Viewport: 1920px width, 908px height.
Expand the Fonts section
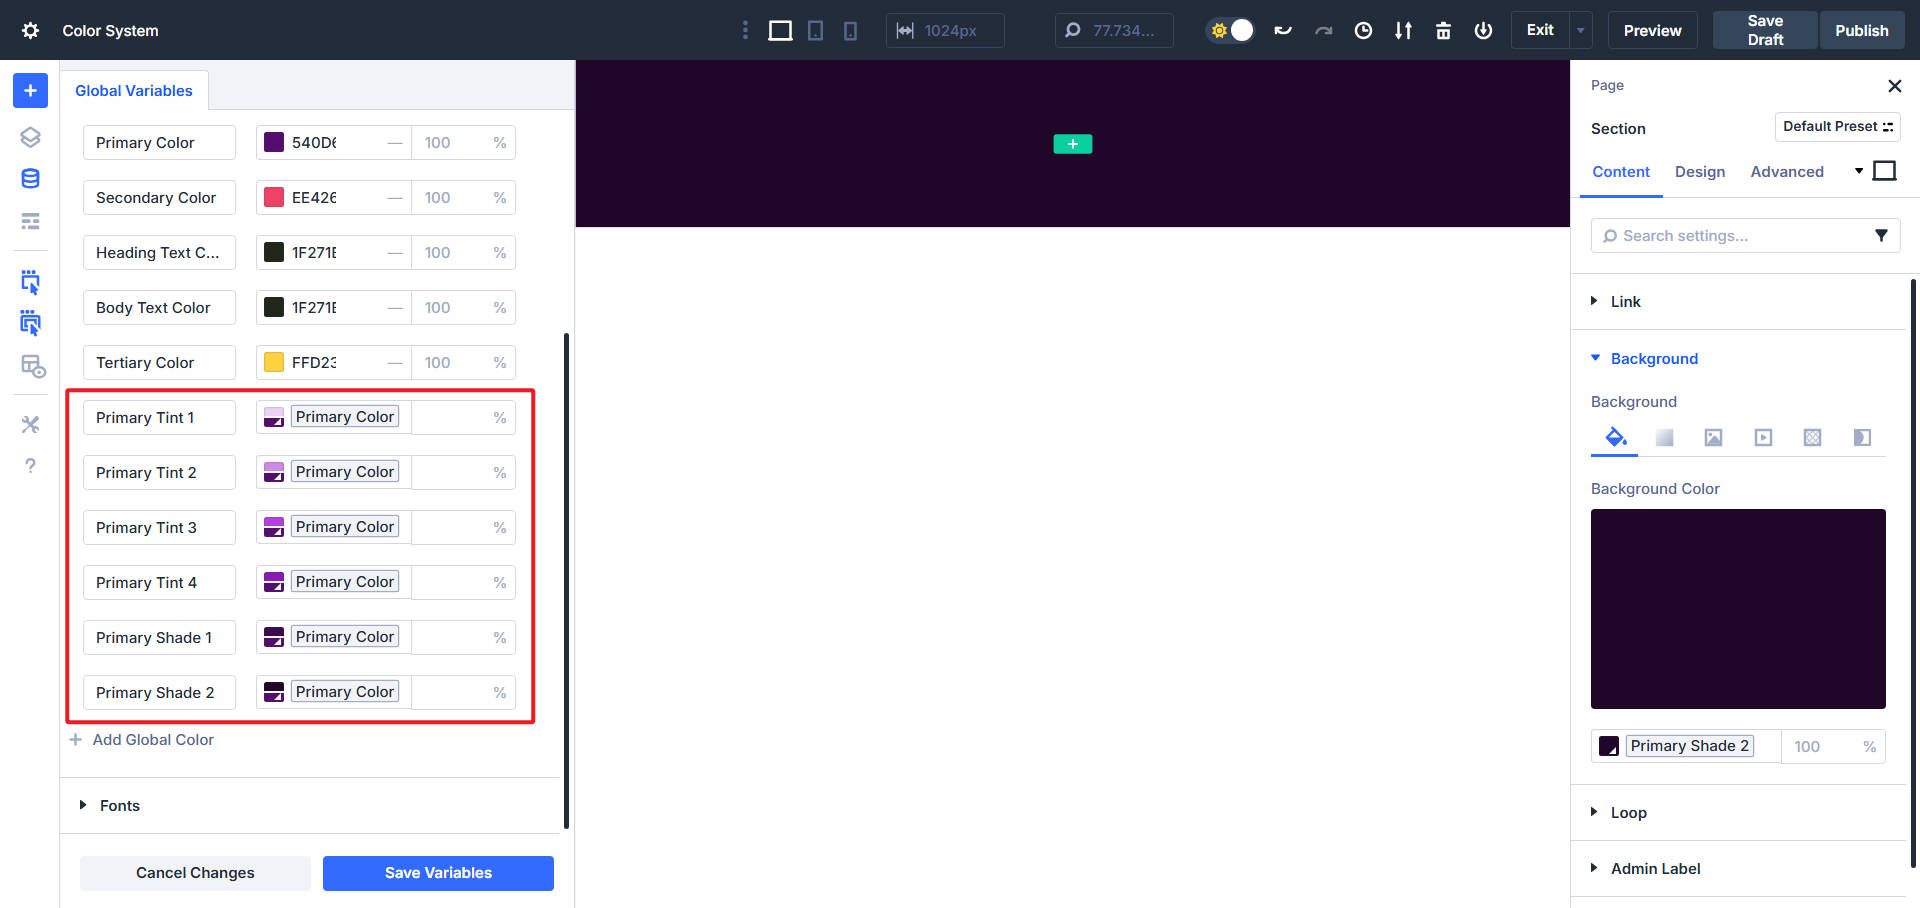(x=119, y=805)
